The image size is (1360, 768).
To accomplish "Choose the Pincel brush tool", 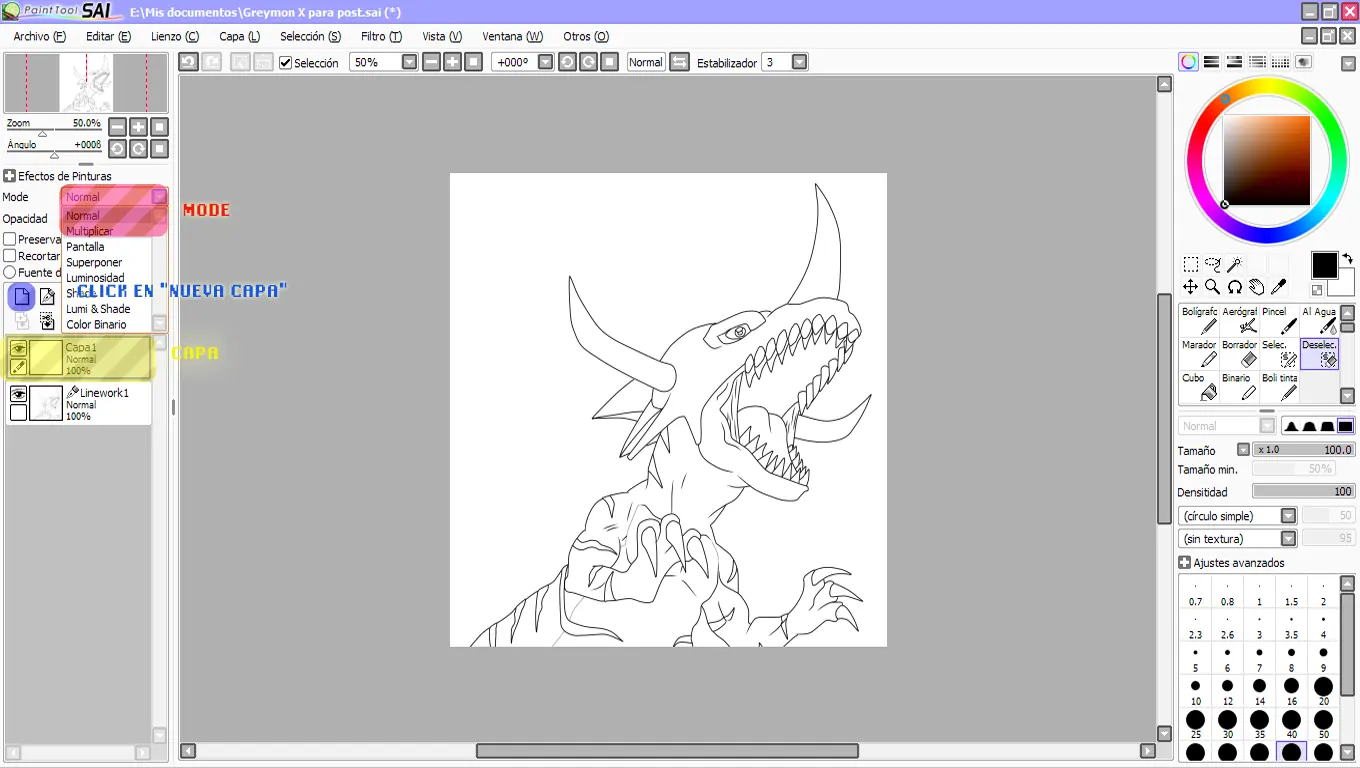I will click(1279, 320).
